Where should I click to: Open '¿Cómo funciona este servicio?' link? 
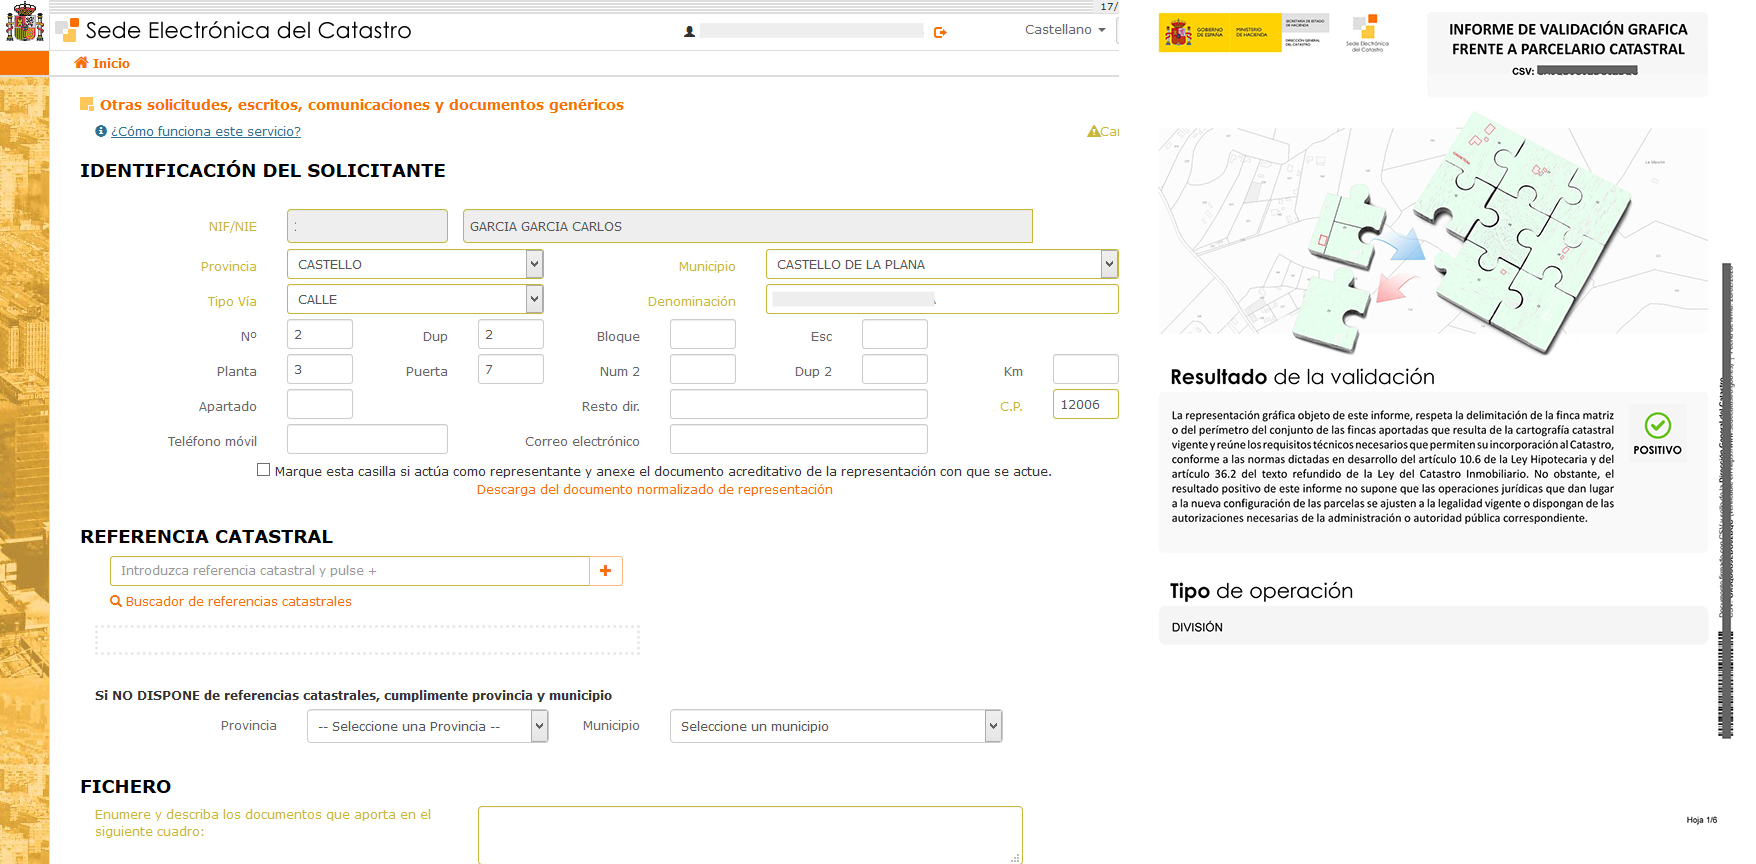tap(206, 131)
